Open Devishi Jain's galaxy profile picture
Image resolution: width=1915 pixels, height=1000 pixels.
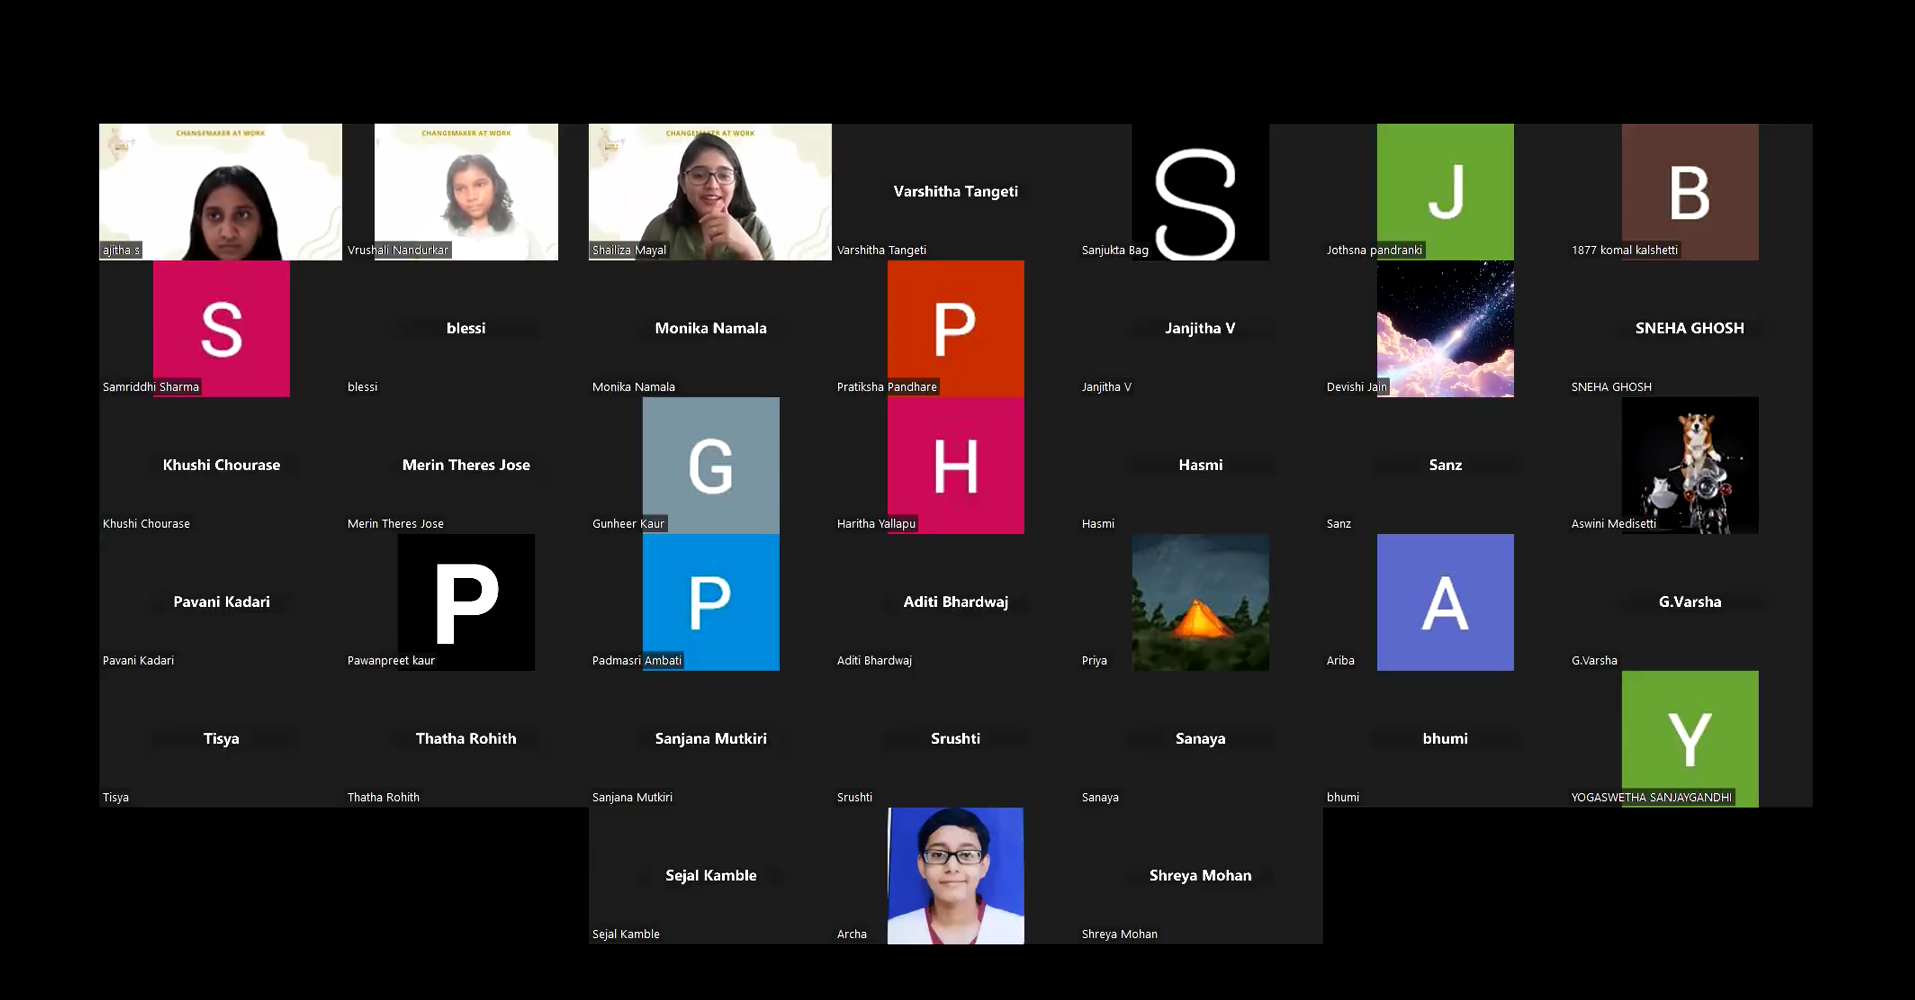(x=1445, y=329)
